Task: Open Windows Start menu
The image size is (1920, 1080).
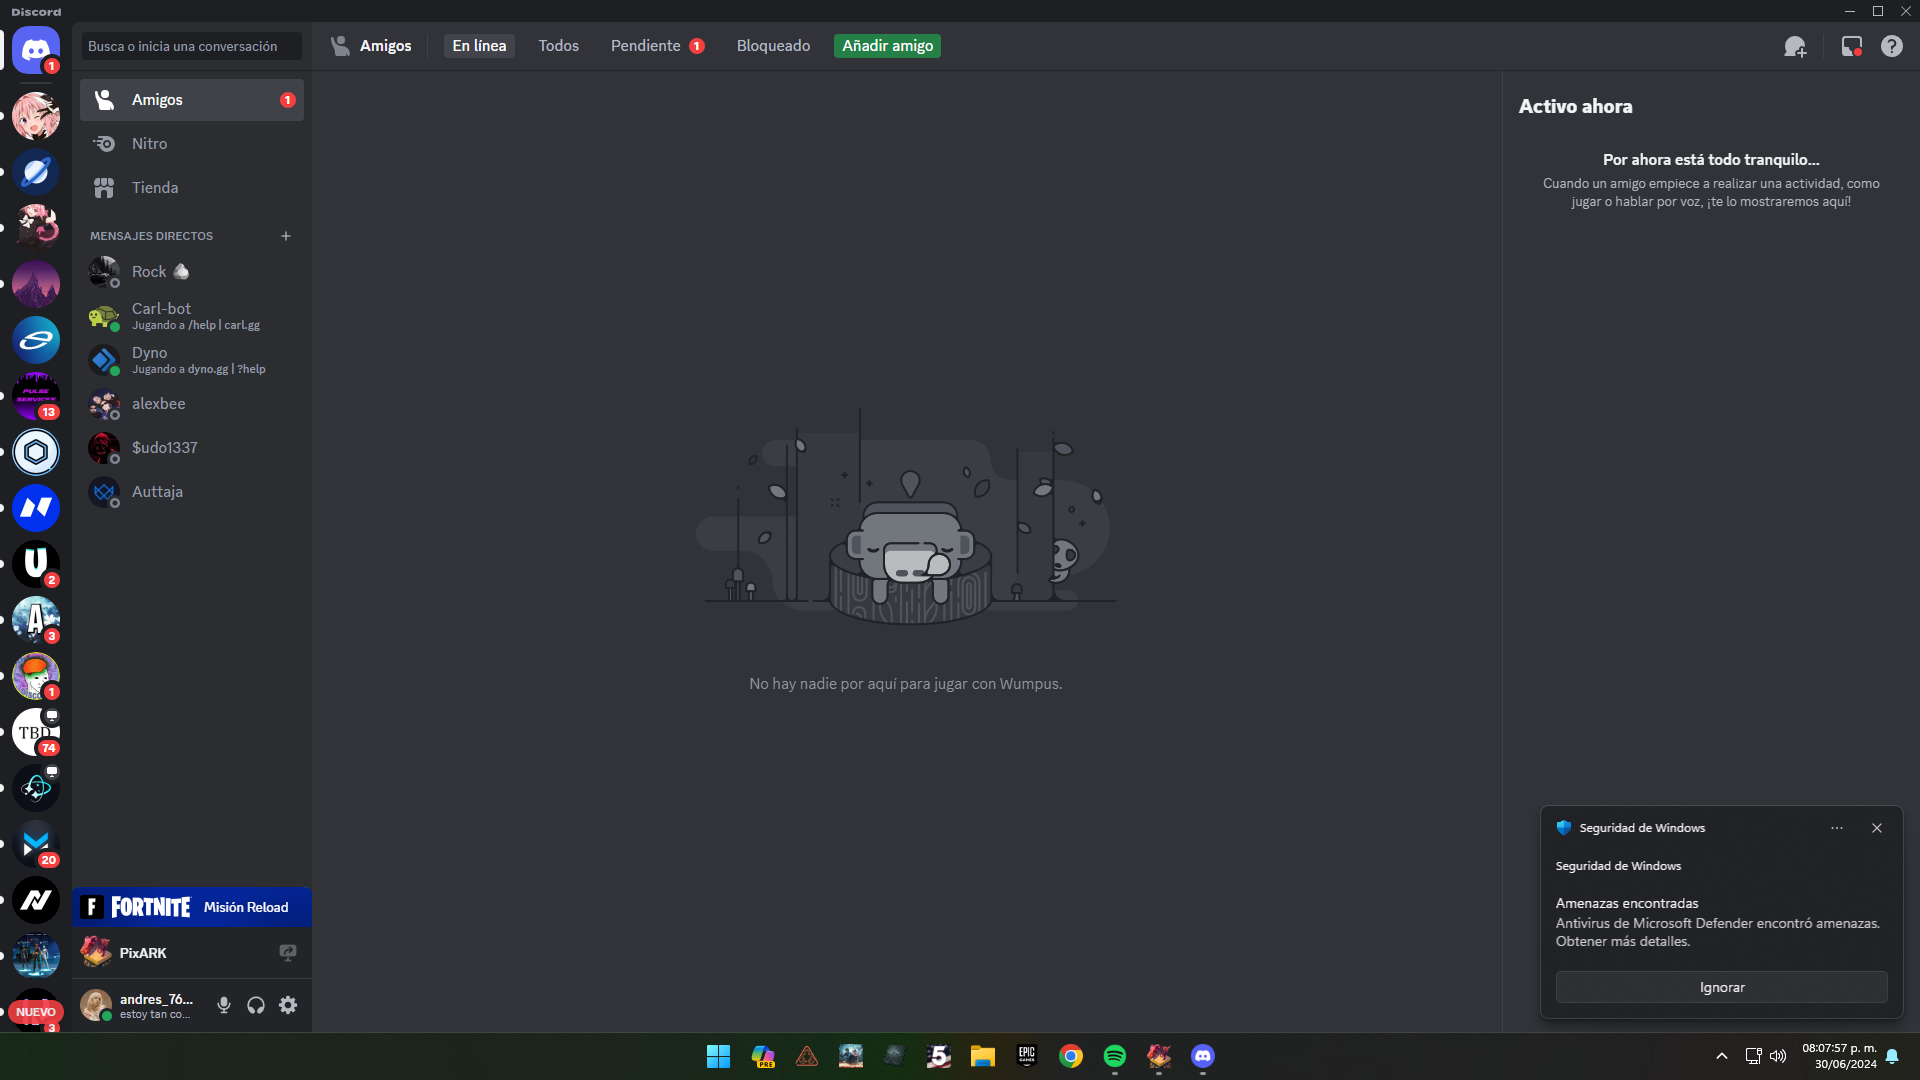Action: pyautogui.click(x=718, y=1056)
